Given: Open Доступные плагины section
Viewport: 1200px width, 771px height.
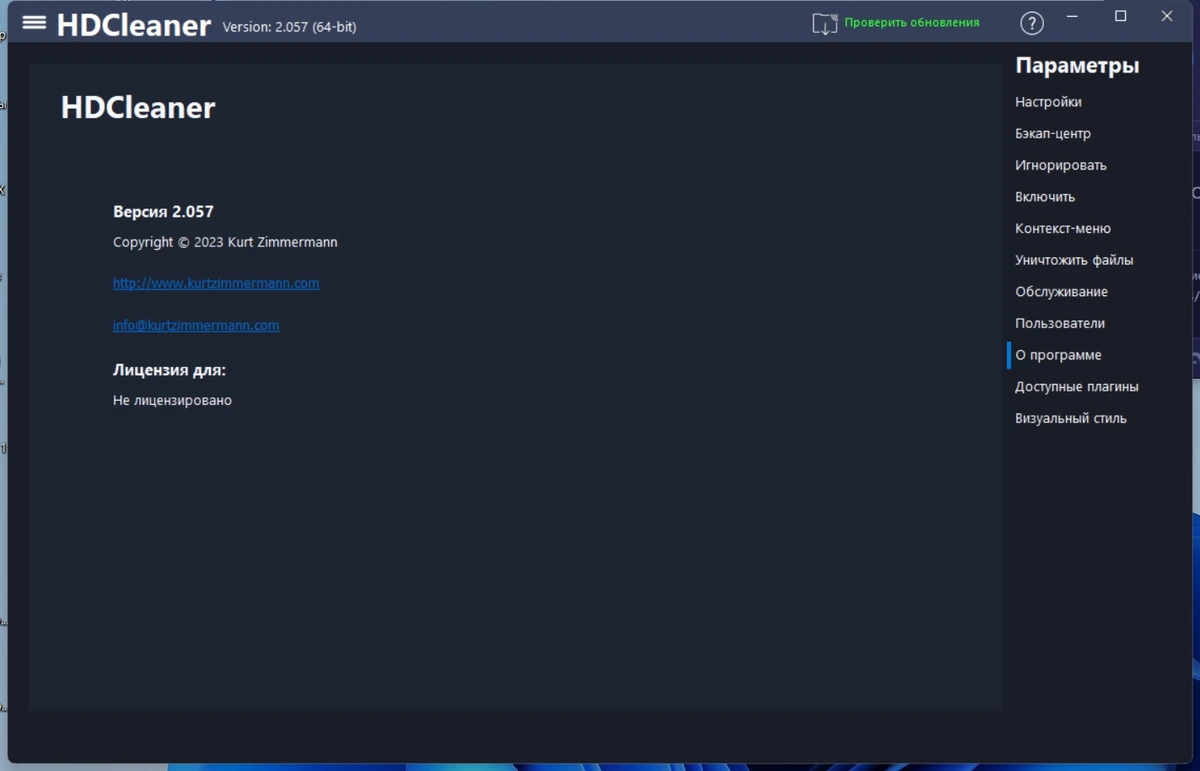Looking at the screenshot, I should (x=1077, y=387).
